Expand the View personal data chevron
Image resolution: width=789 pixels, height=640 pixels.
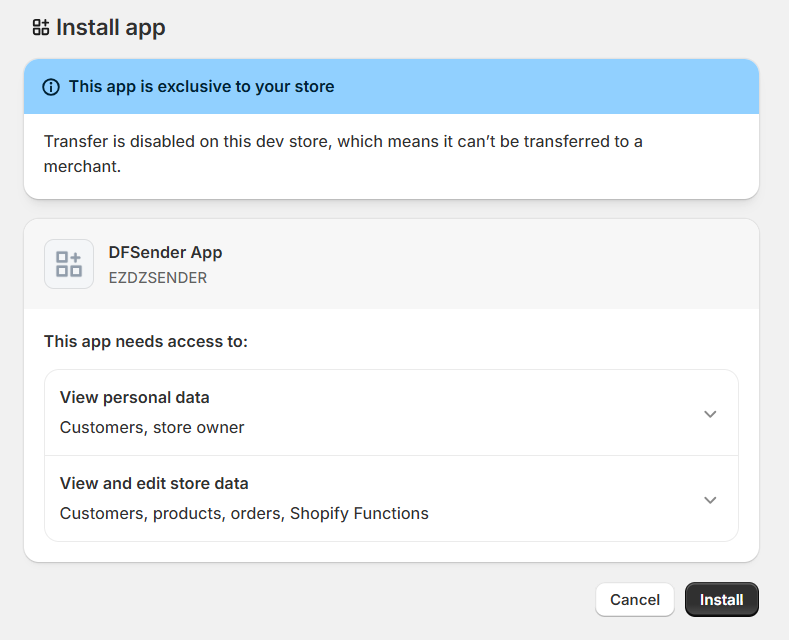click(710, 414)
